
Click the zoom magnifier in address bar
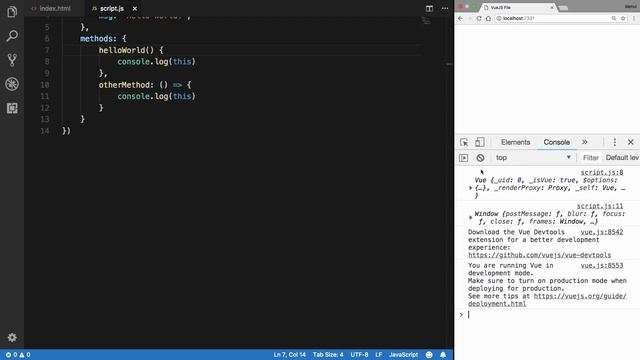[x=613, y=18]
